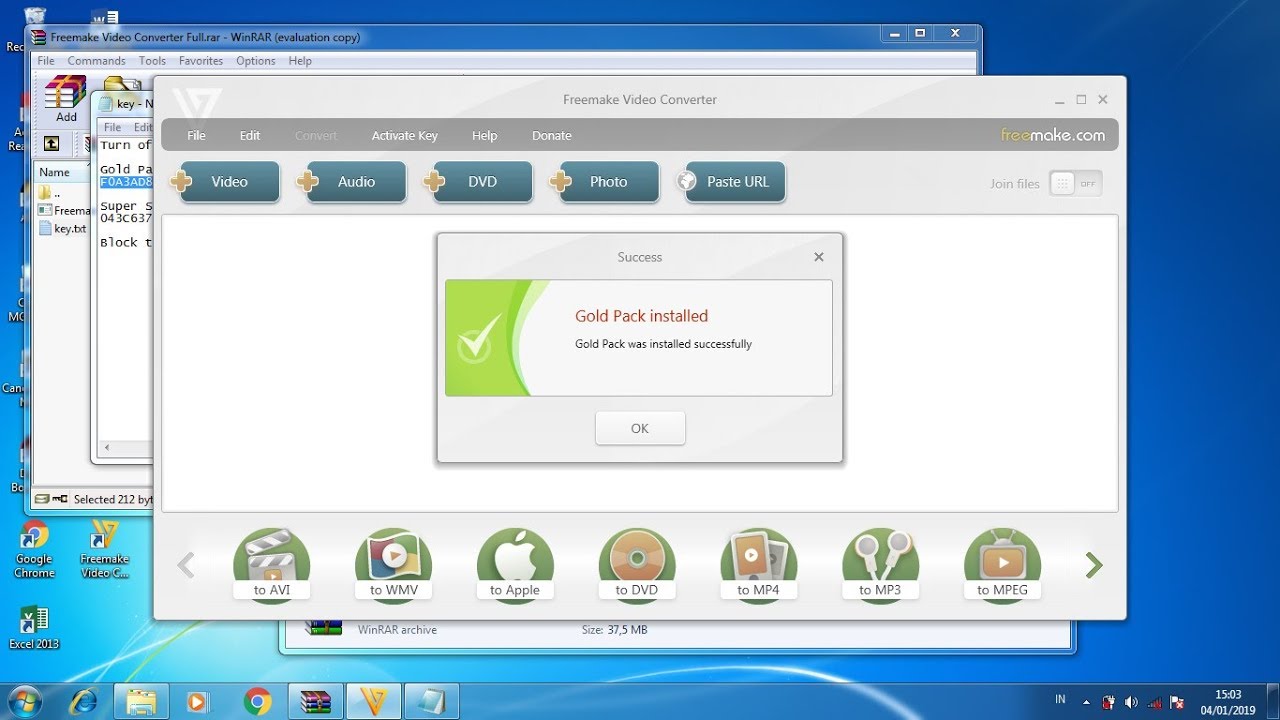This screenshot has height=720, width=1280.
Task: Choose the 'to MPEG' output format
Action: point(1001,565)
